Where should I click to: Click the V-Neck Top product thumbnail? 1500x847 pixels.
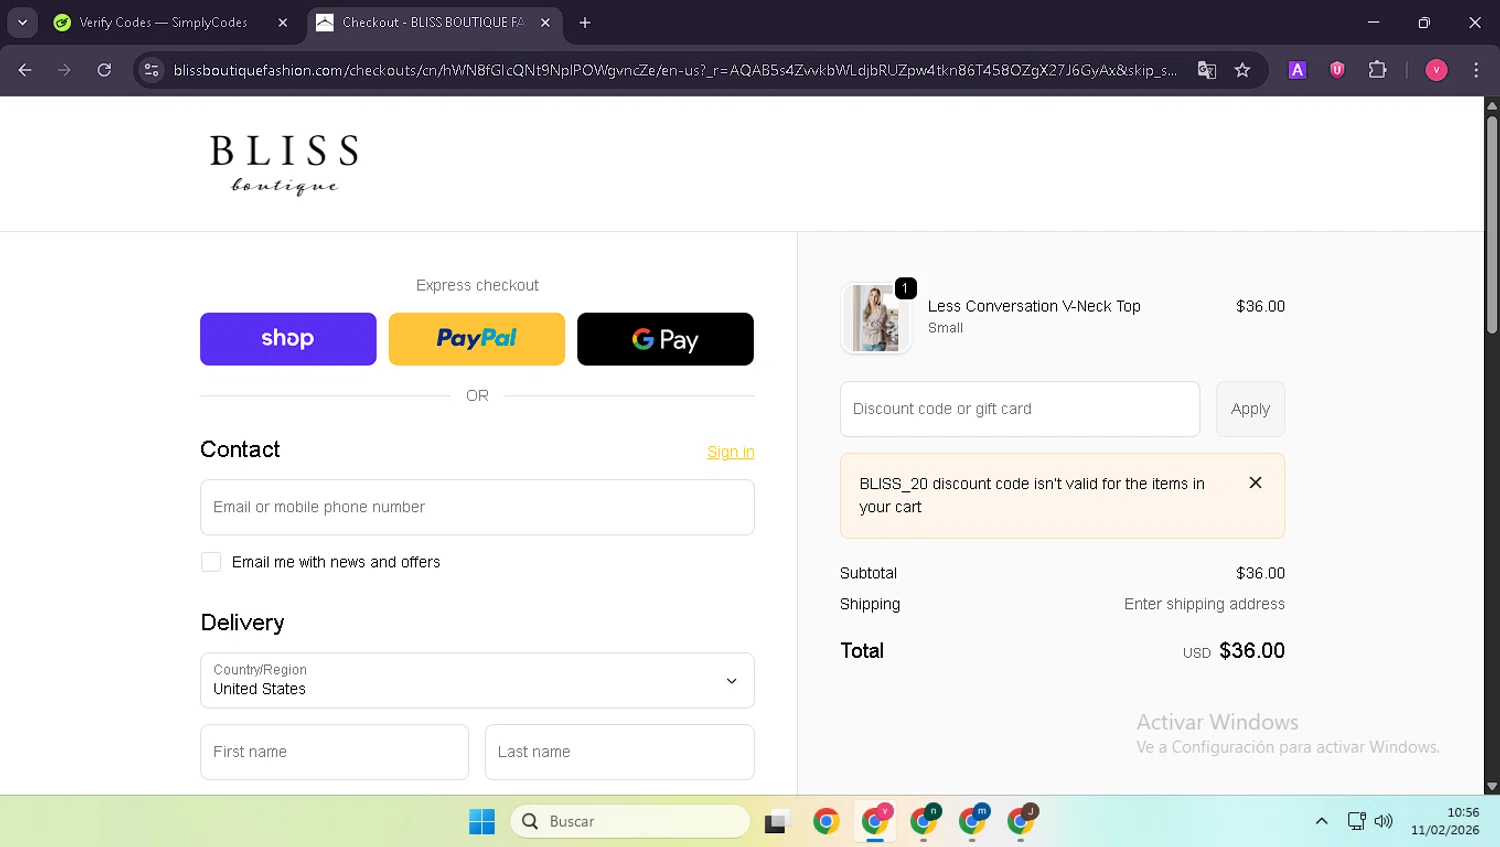tap(876, 318)
